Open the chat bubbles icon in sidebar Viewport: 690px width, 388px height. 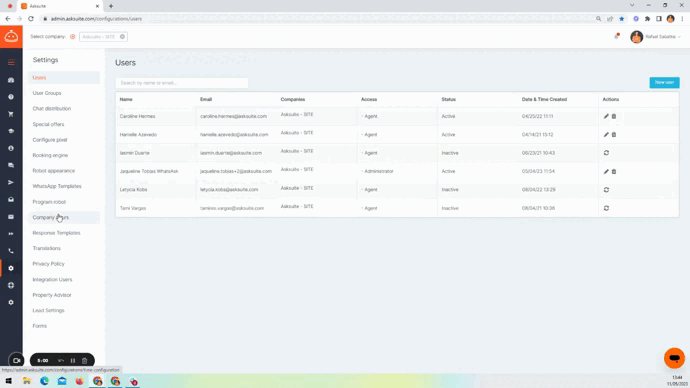point(11,165)
